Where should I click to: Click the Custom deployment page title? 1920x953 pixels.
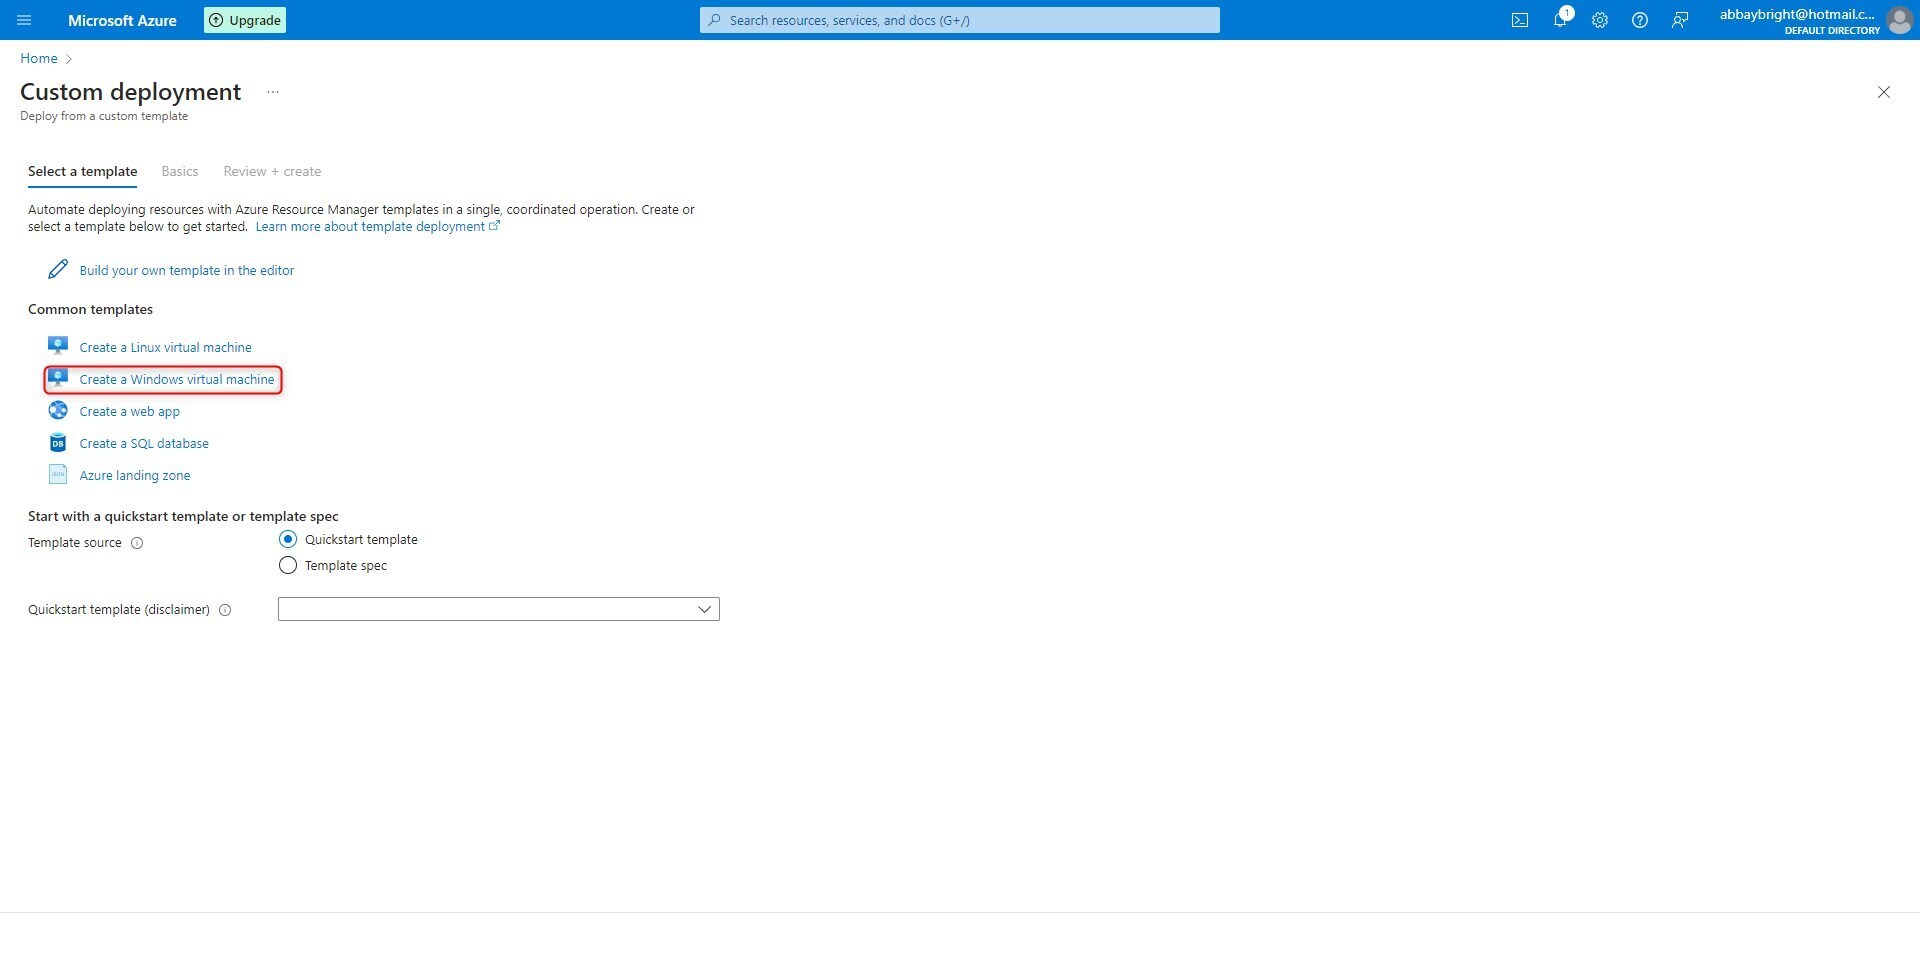pos(131,92)
